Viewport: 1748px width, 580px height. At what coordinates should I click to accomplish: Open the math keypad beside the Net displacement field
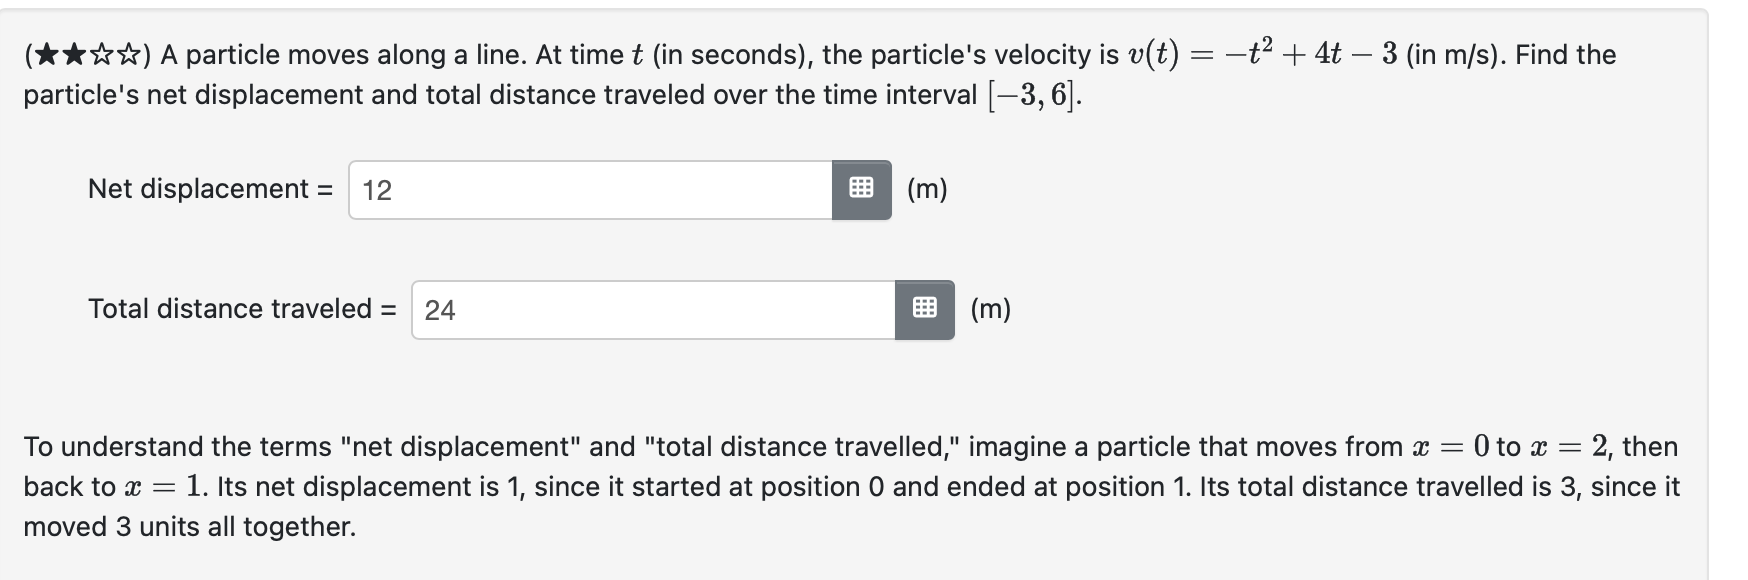(x=861, y=189)
